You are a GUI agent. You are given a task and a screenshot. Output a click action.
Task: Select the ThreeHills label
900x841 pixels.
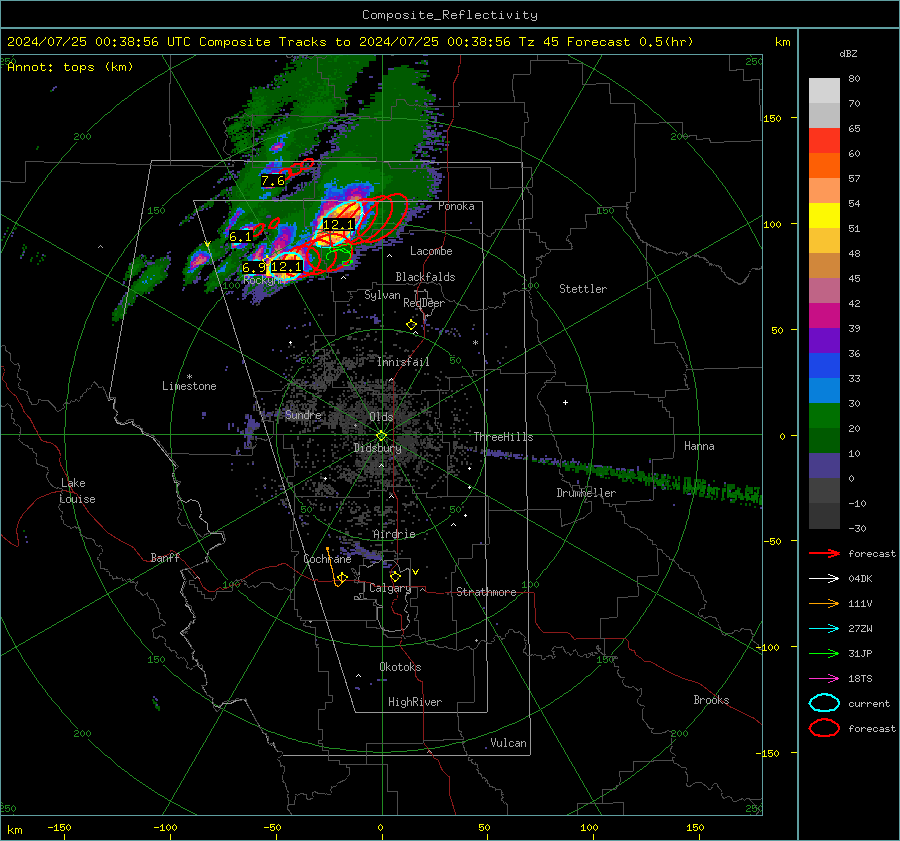(503, 437)
